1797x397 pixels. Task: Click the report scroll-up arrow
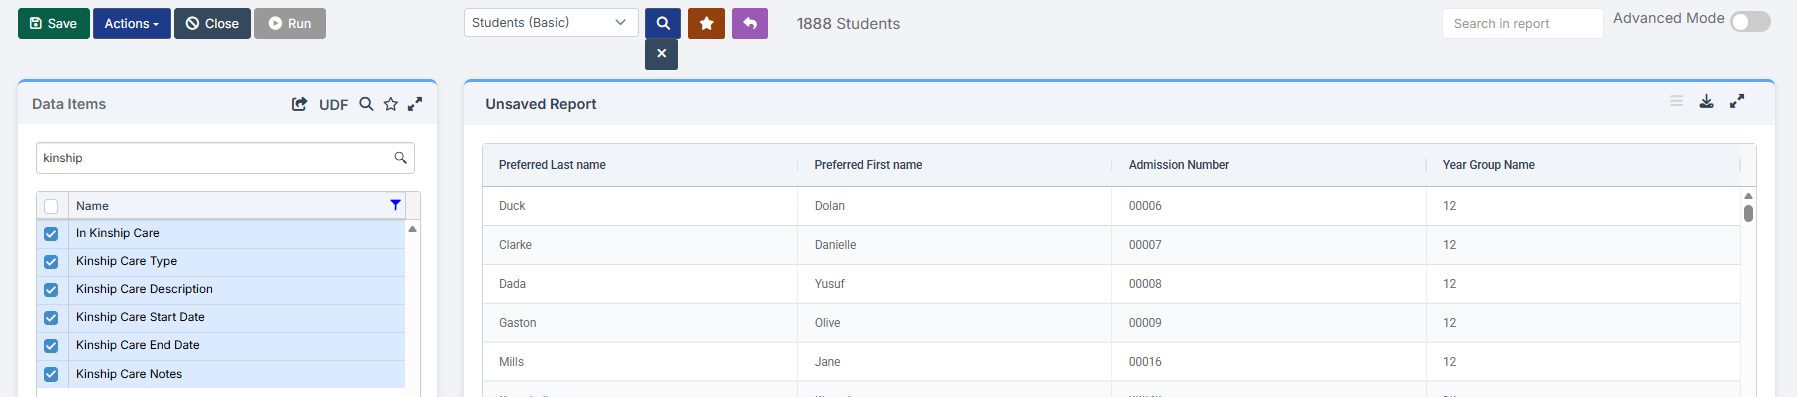1748,196
